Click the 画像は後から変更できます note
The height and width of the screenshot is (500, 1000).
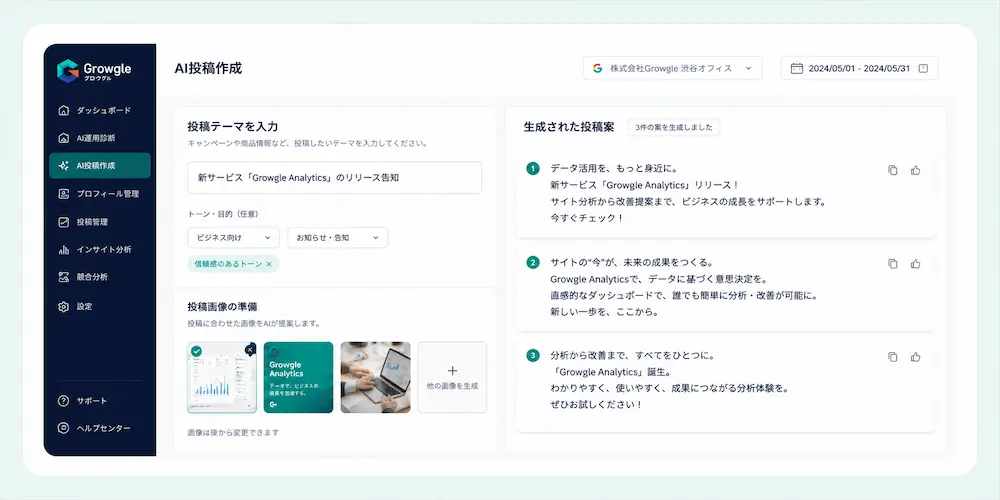233,432
